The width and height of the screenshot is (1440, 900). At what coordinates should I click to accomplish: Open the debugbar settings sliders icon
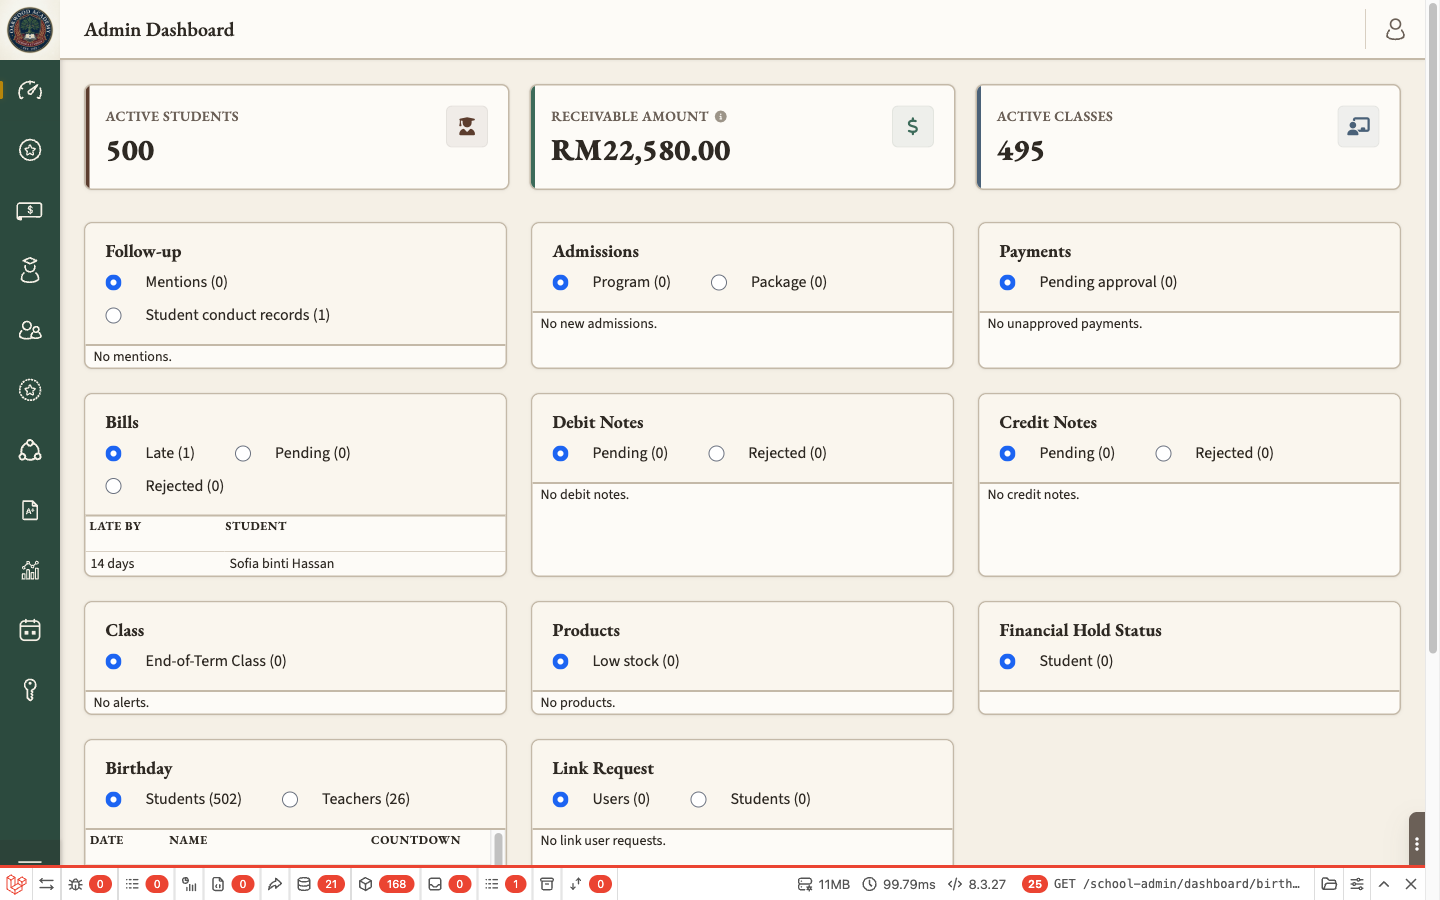[1357, 884]
